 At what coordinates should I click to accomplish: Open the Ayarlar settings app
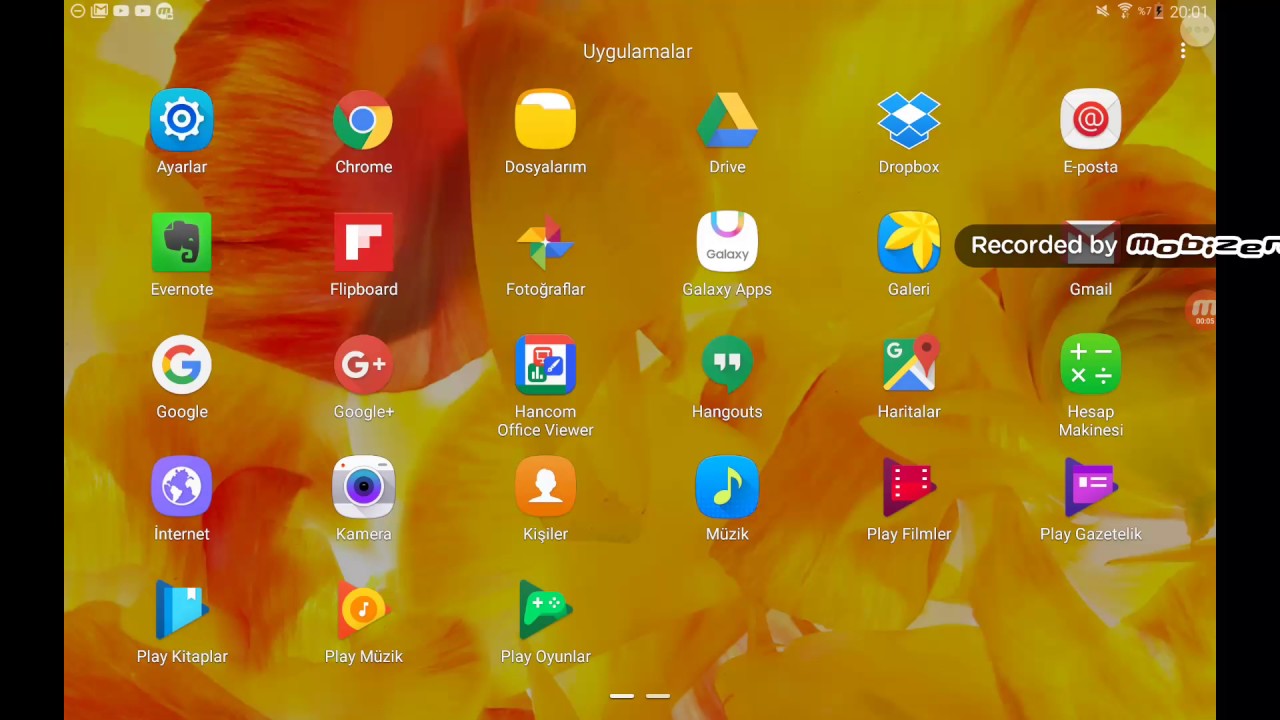click(181, 120)
